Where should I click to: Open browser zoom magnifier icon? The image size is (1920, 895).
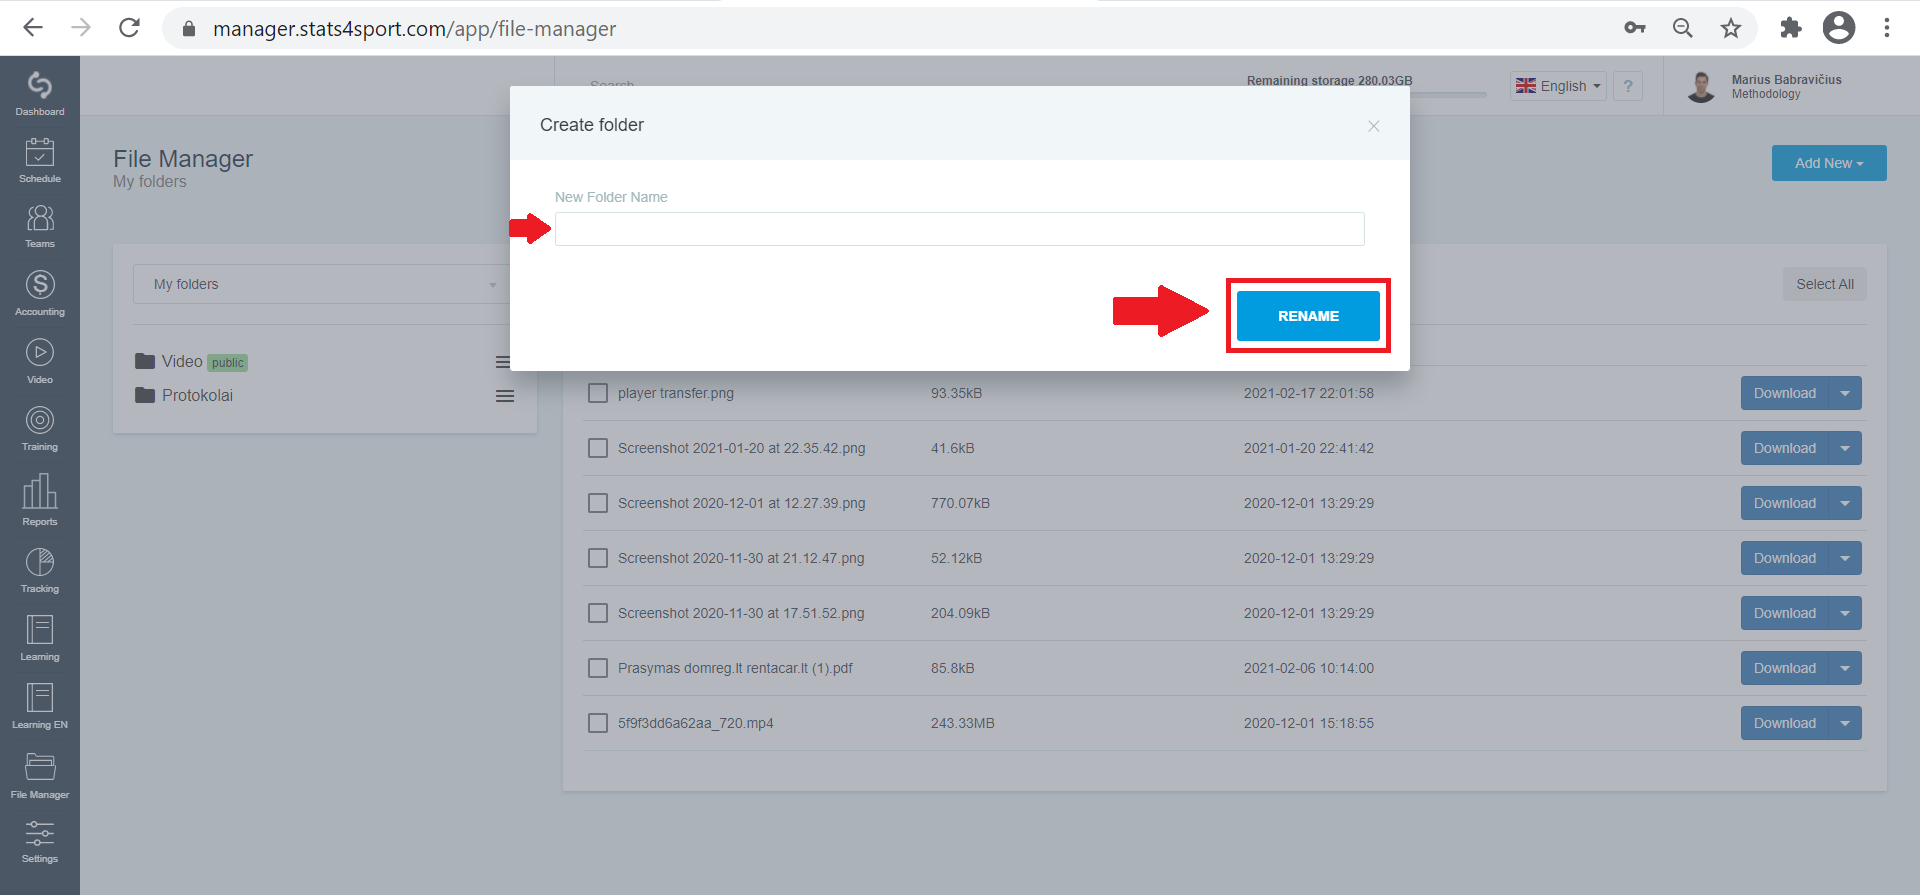1683,28
